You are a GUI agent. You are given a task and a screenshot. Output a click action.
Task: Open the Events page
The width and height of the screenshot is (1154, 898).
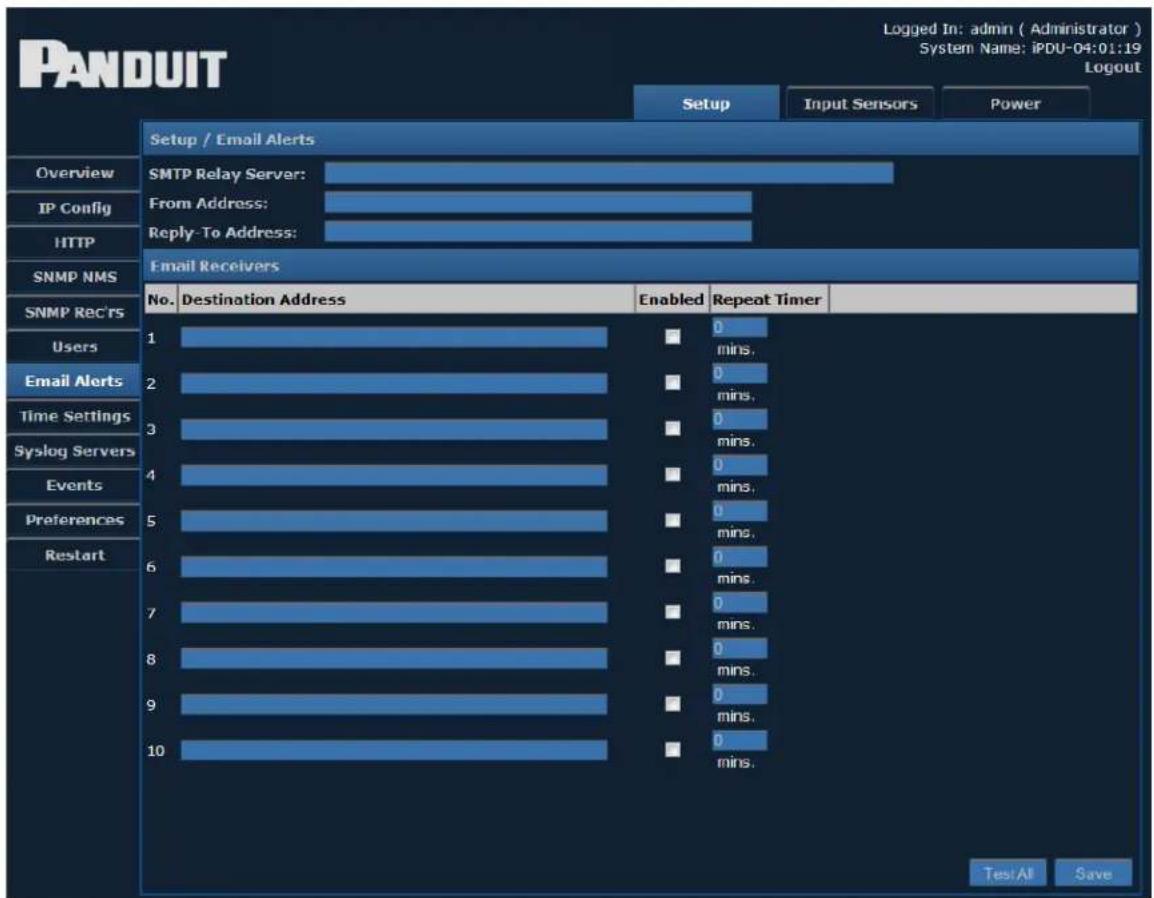74,485
